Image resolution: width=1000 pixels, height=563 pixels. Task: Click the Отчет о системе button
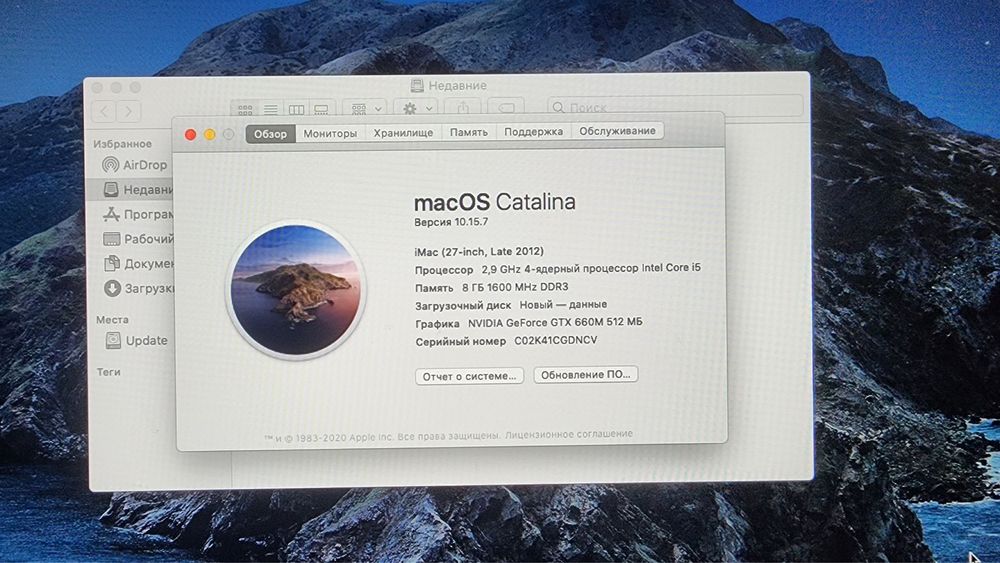[469, 376]
